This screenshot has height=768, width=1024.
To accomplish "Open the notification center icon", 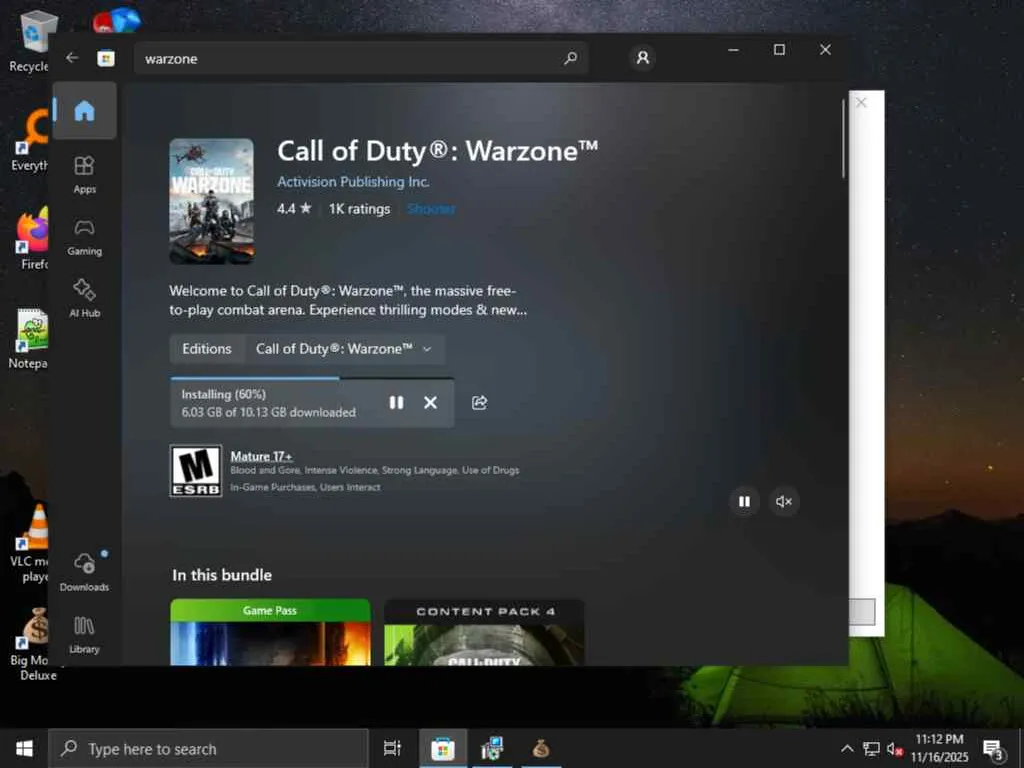I will (x=993, y=749).
